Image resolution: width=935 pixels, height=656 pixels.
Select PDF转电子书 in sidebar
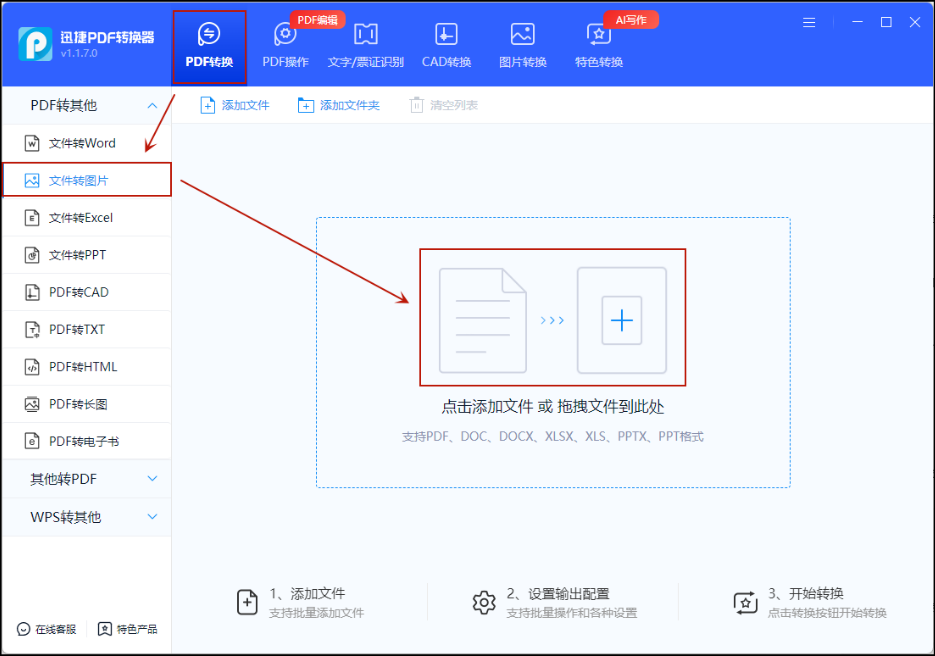pyautogui.click(x=86, y=441)
